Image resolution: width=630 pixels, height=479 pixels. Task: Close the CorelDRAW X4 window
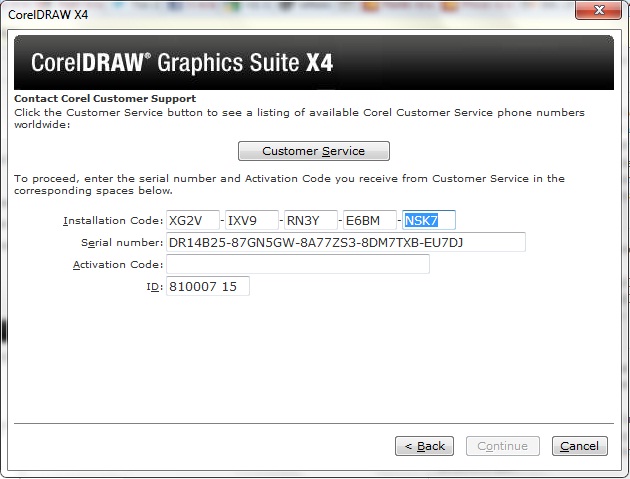pyautogui.click(x=598, y=10)
